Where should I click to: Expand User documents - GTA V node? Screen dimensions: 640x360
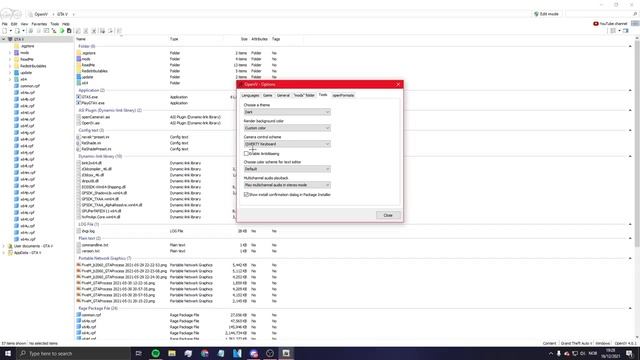[x=4, y=246]
